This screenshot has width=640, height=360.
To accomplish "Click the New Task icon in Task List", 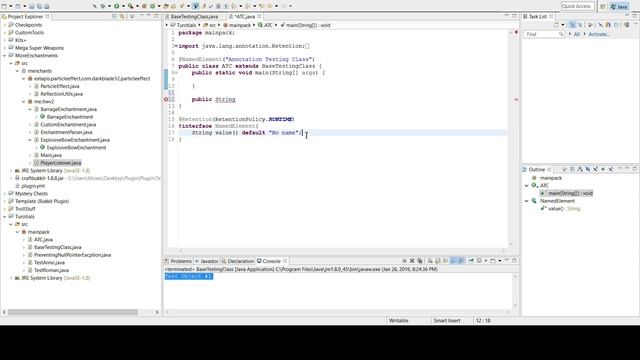I will (x=556, y=25).
